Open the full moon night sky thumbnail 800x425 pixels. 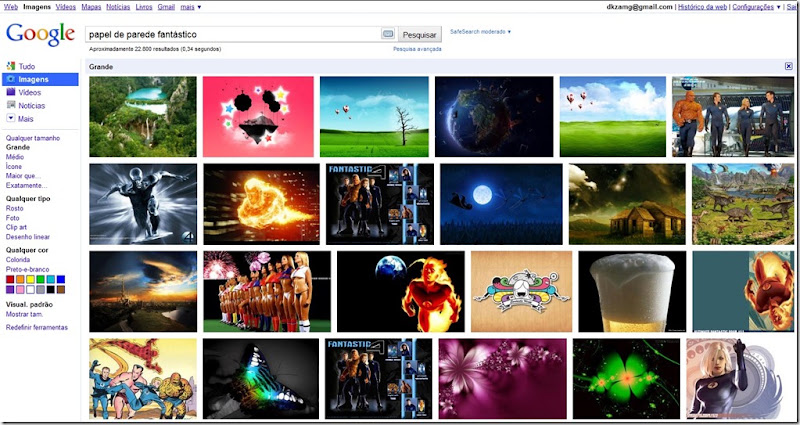(x=501, y=204)
